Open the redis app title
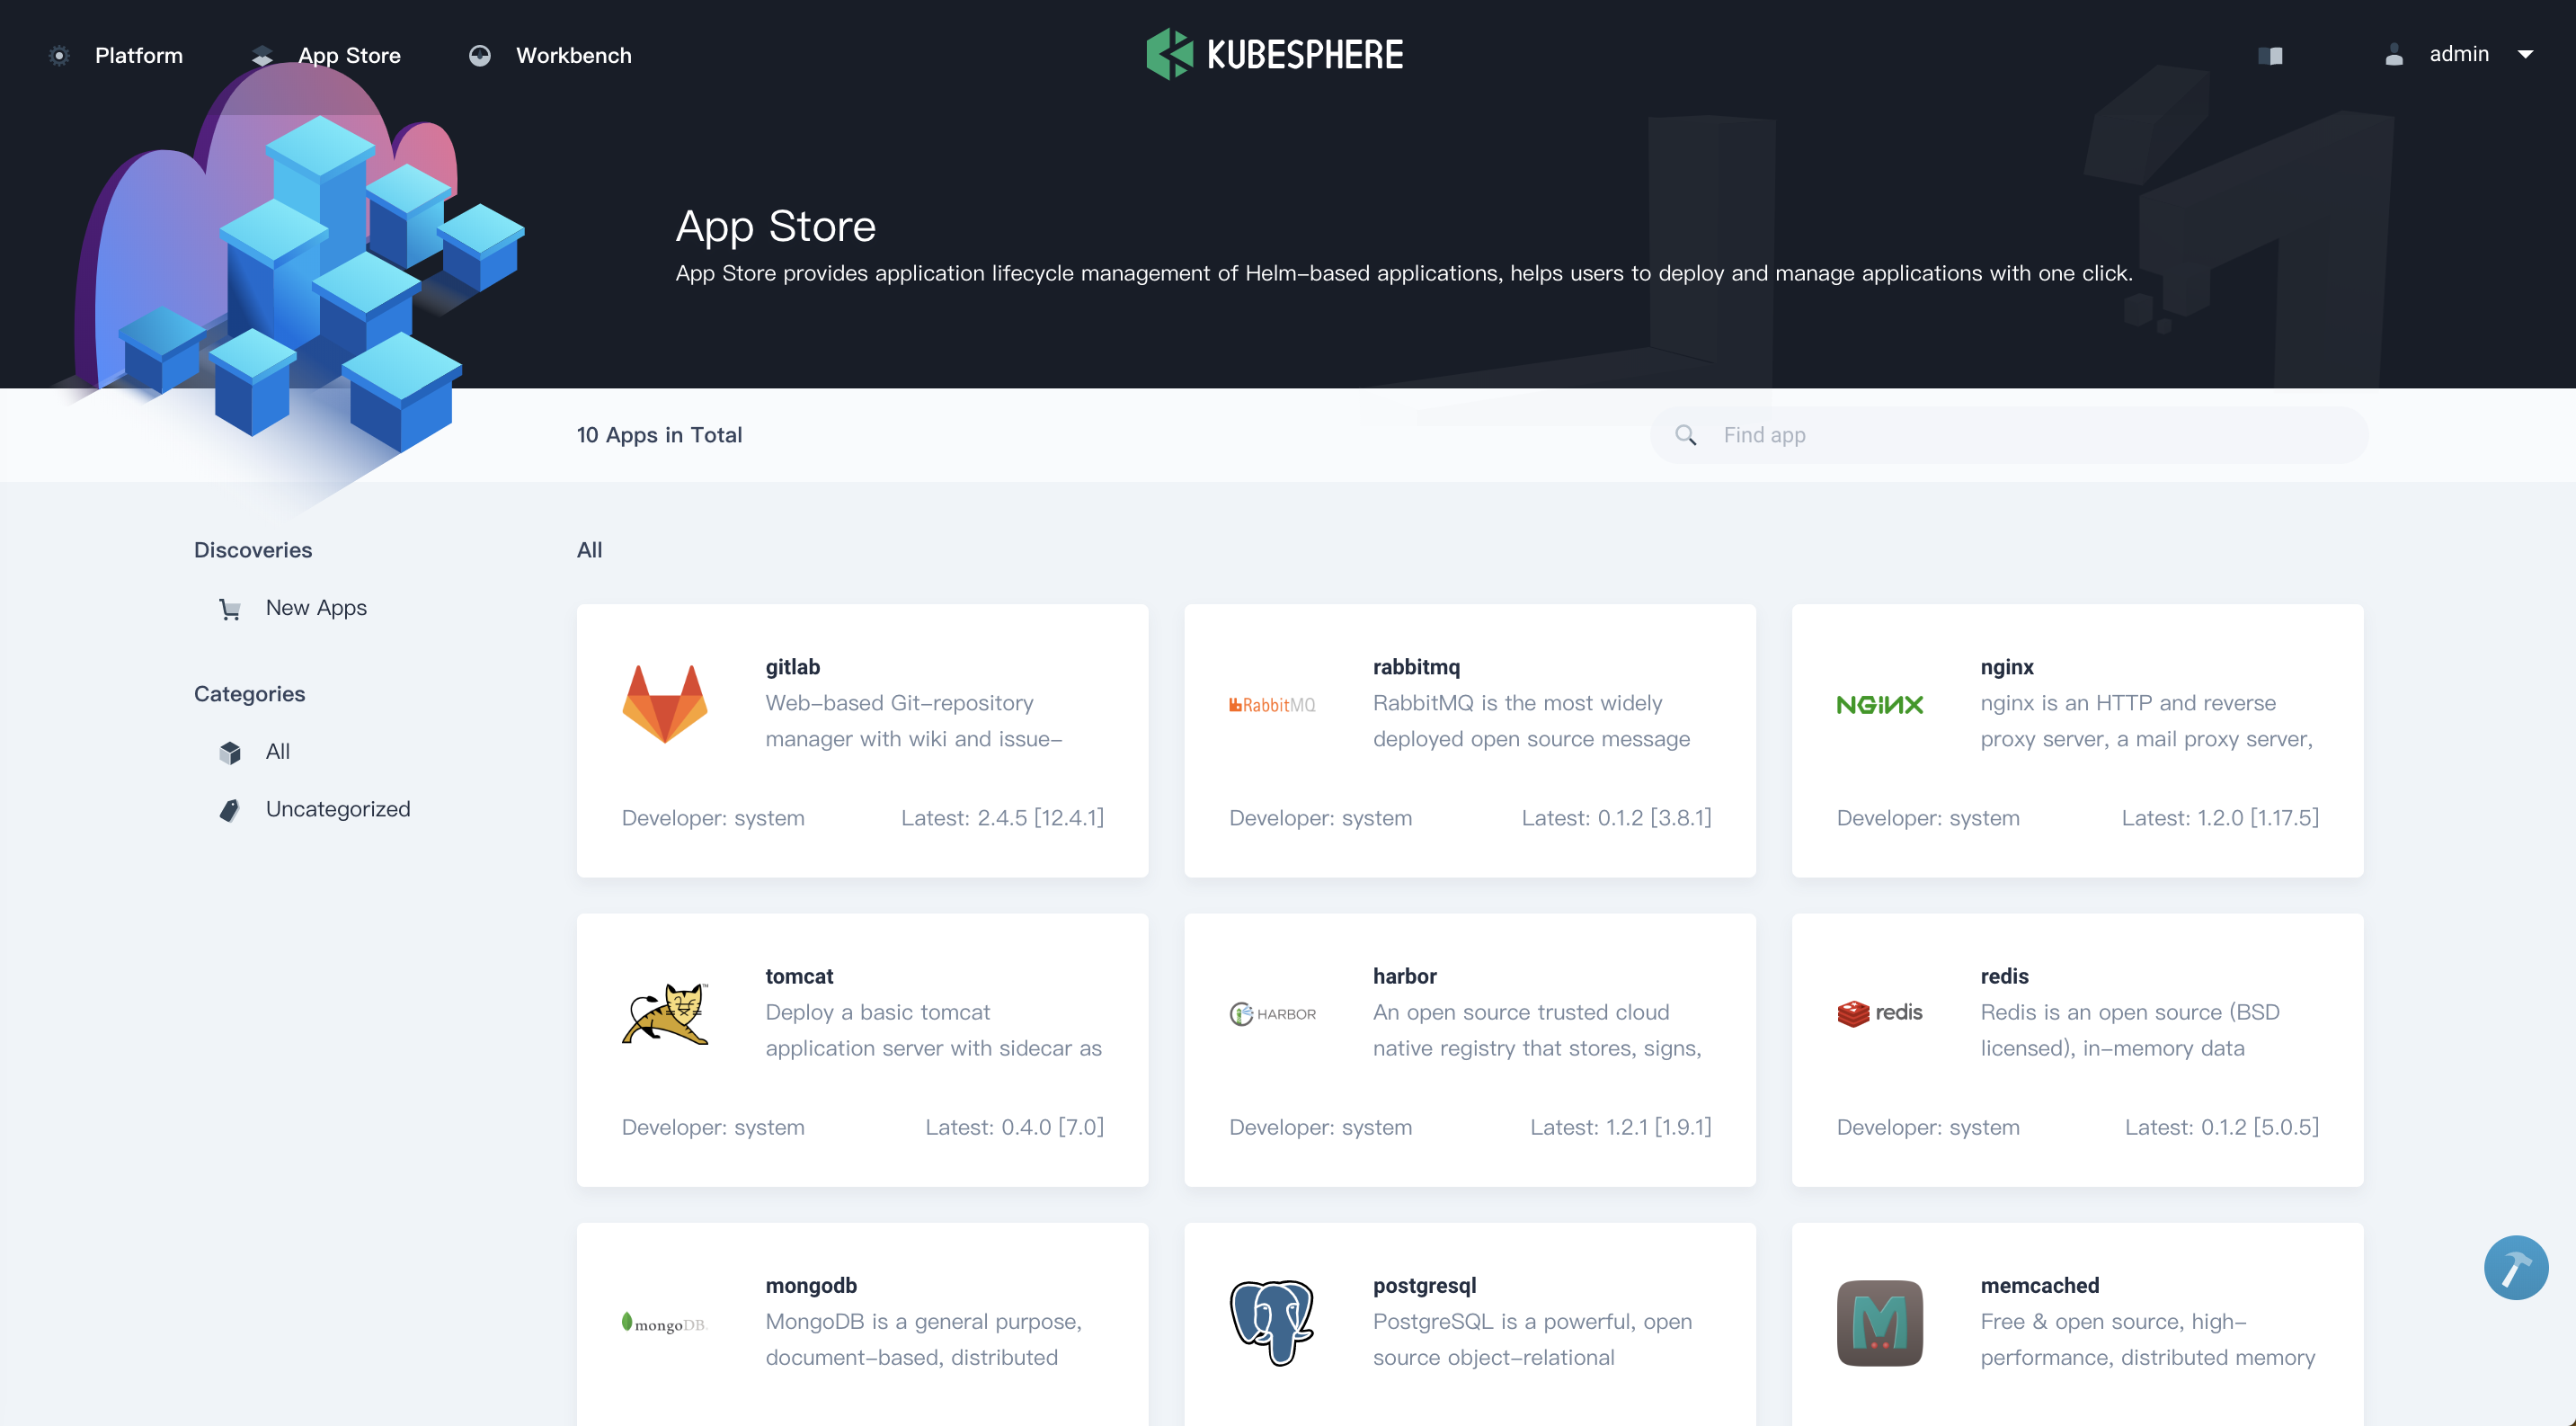 pyautogui.click(x=2004, y=976)
